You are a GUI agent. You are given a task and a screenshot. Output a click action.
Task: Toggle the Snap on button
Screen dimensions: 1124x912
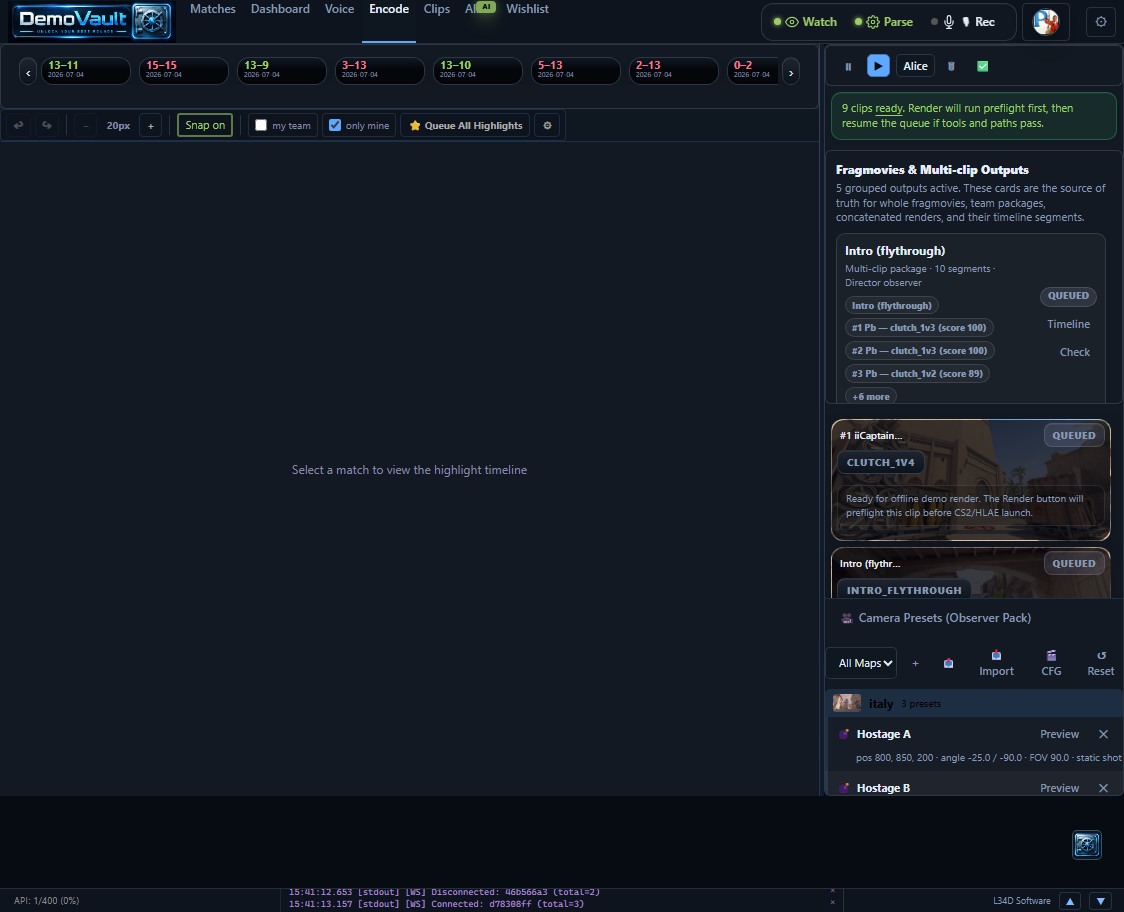click(x=205, y=125)
